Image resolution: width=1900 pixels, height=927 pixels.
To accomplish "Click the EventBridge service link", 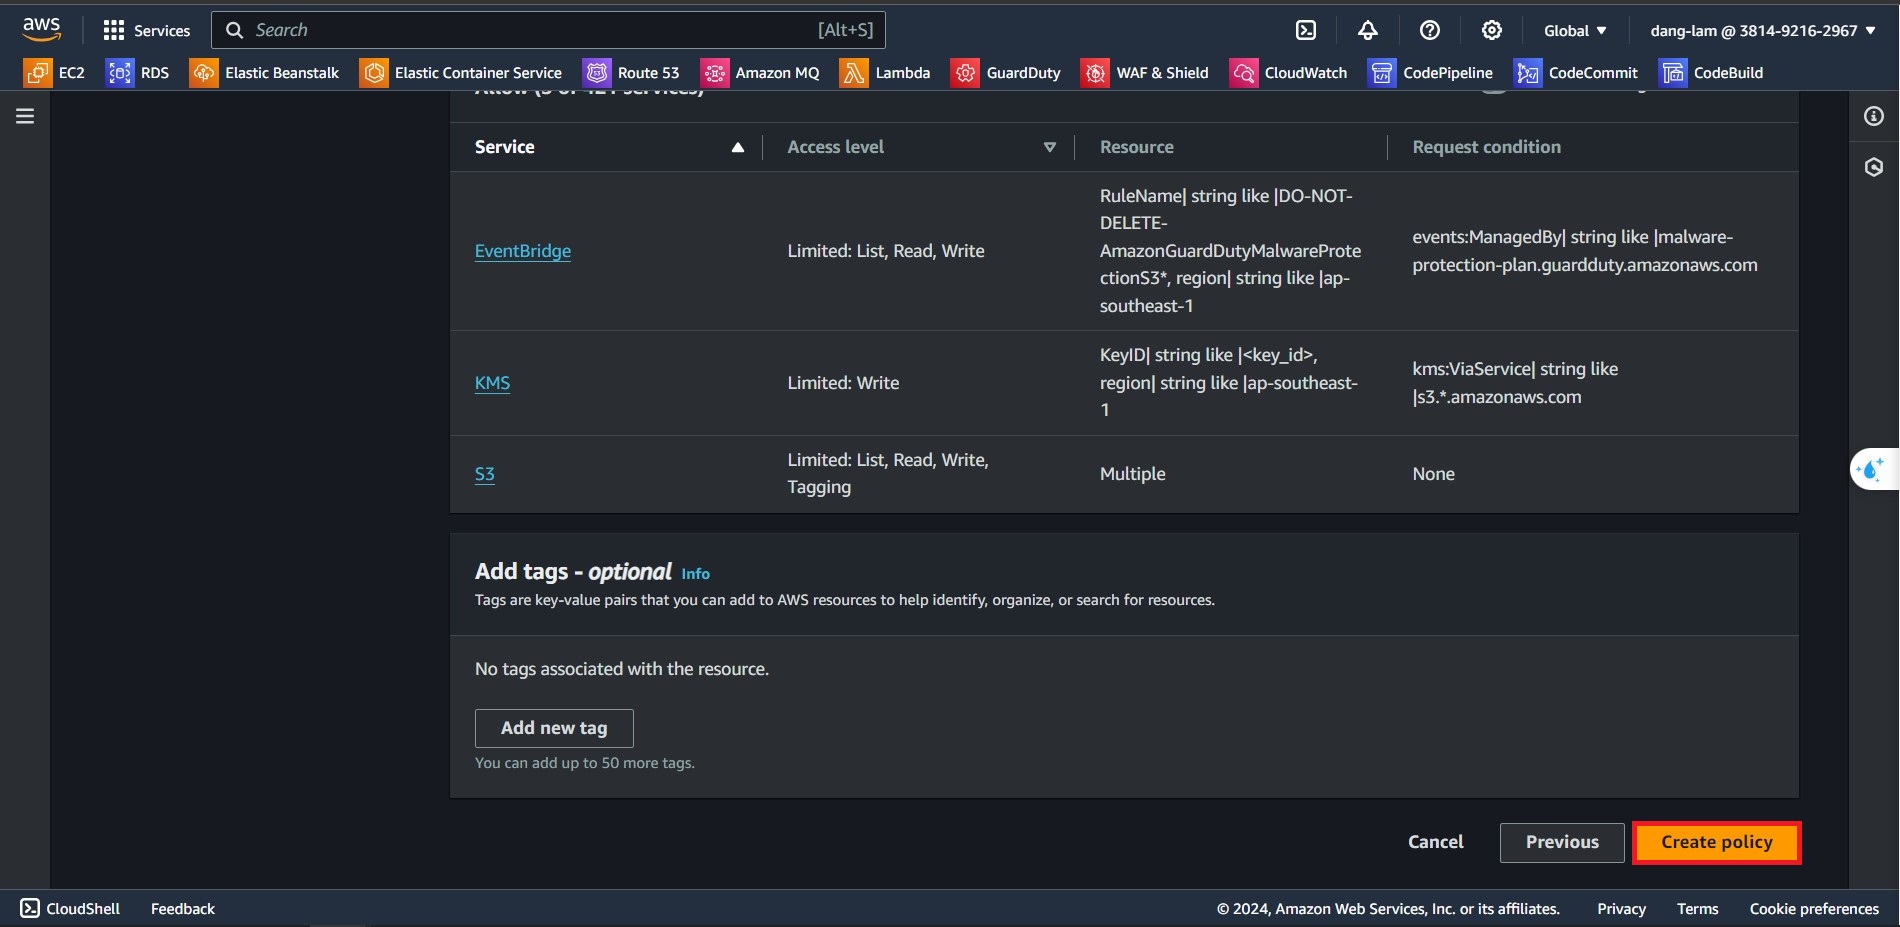I will 522,251.
